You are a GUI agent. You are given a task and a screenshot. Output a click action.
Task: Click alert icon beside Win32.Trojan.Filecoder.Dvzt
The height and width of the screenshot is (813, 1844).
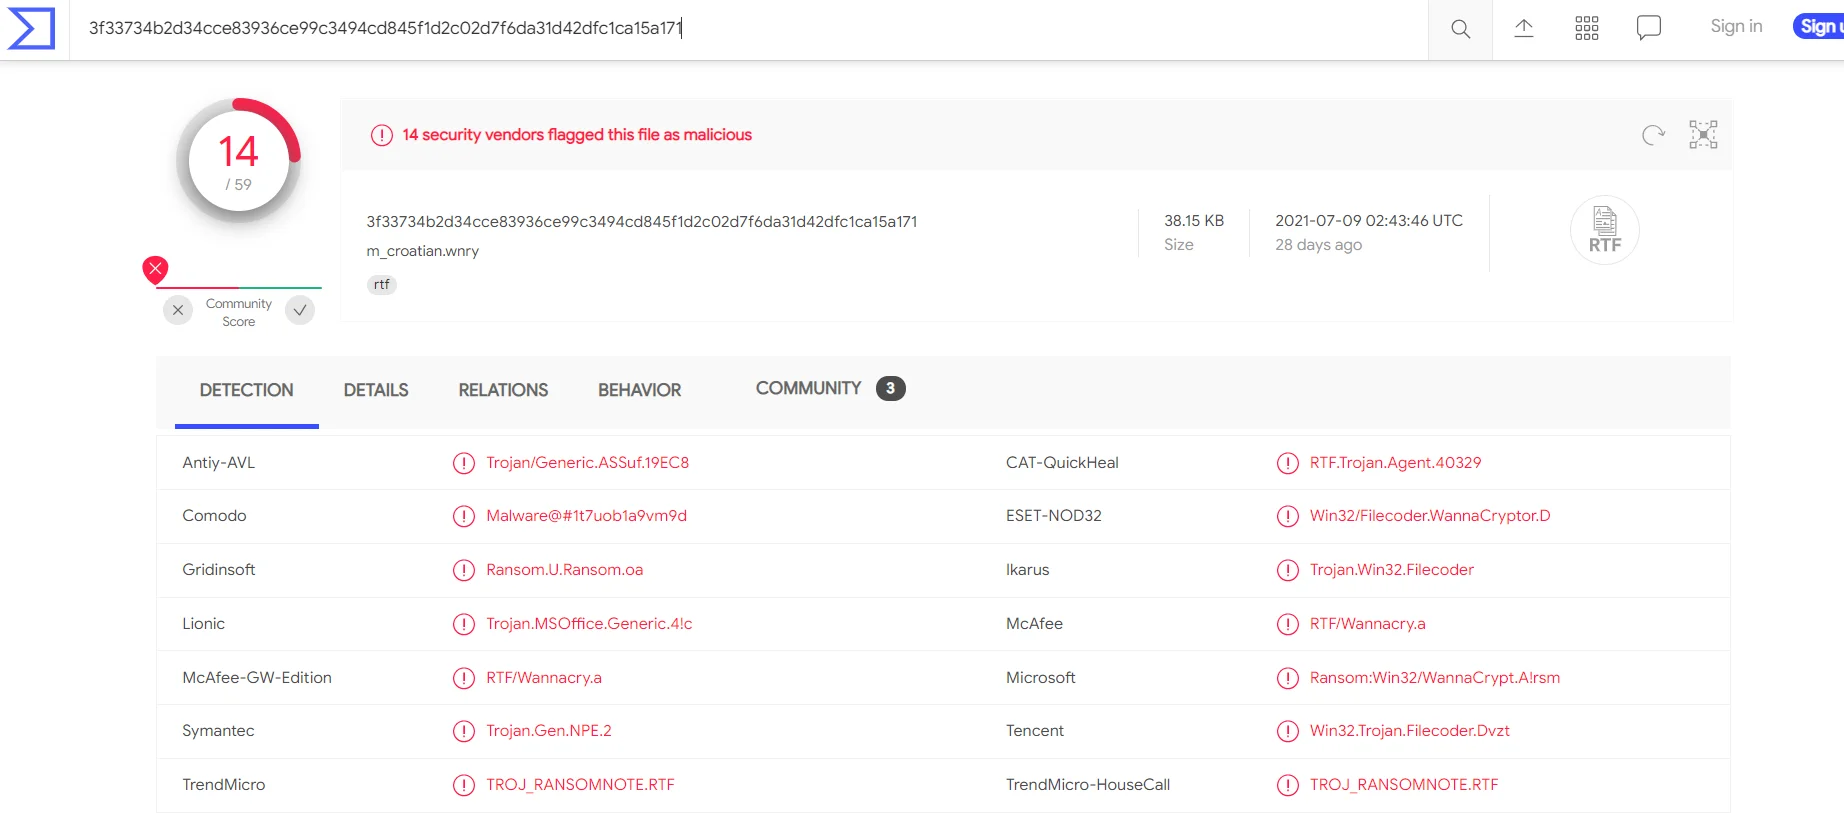1288,731
